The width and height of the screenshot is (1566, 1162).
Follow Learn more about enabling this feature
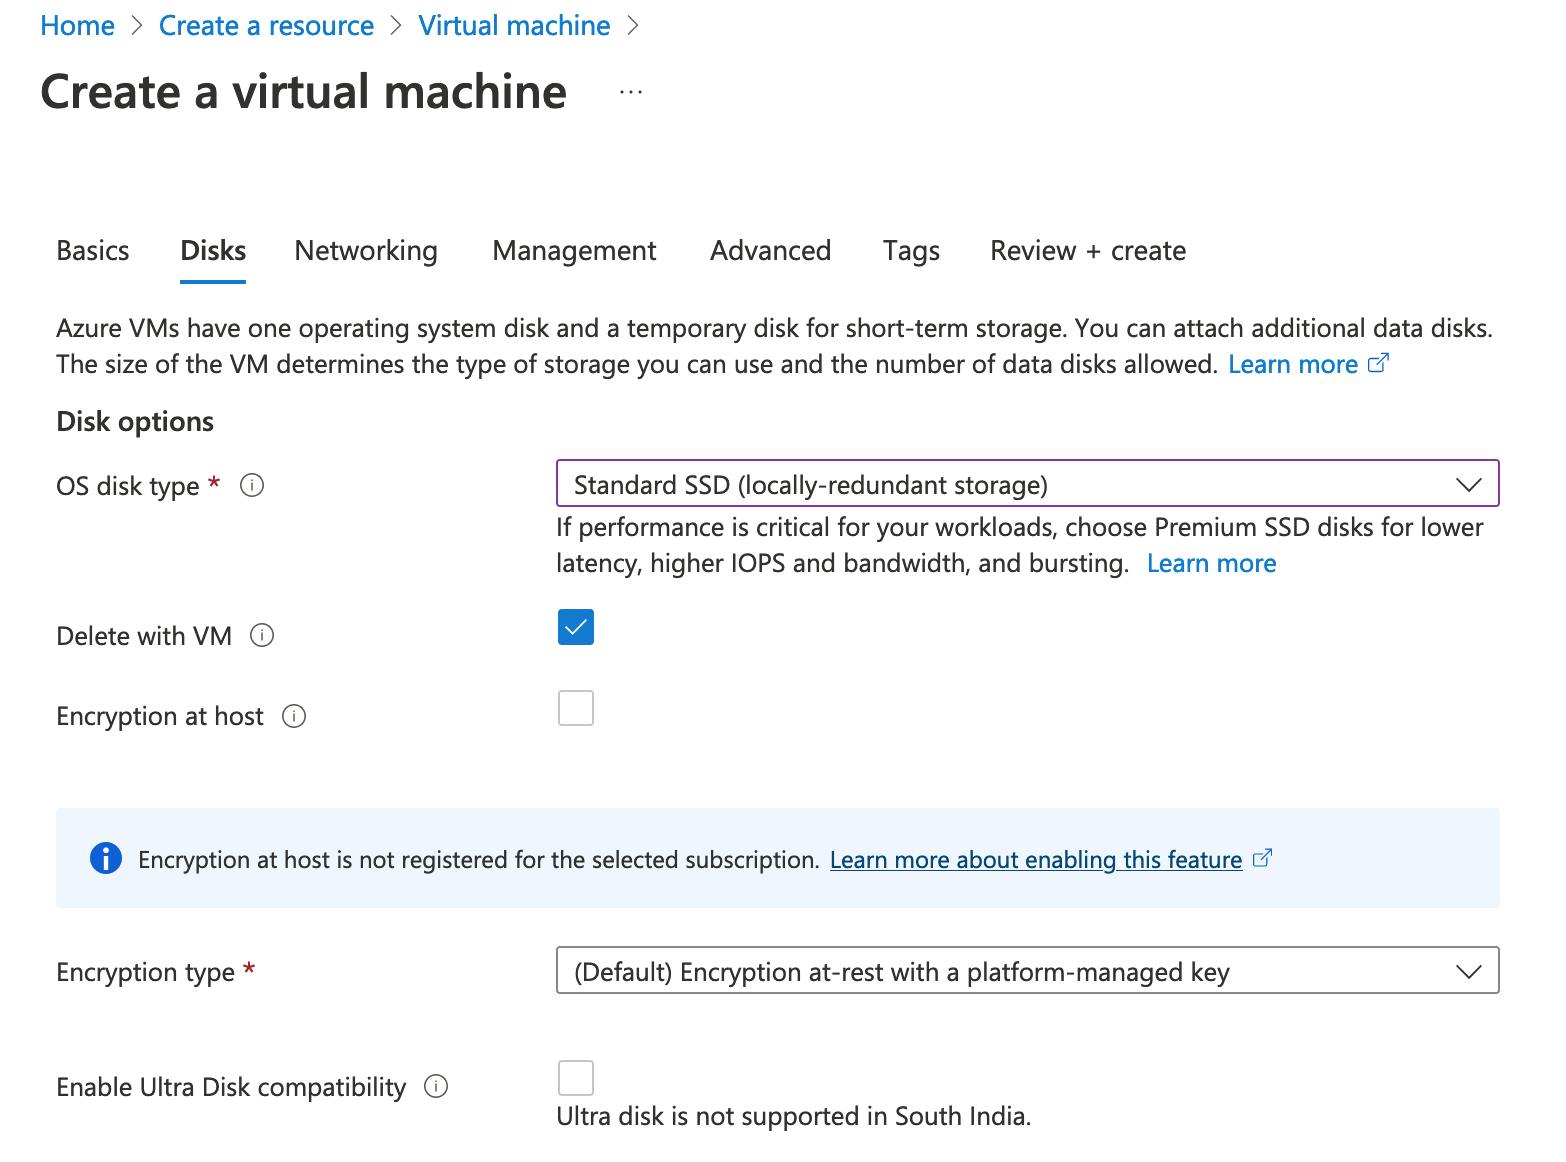1036,860
